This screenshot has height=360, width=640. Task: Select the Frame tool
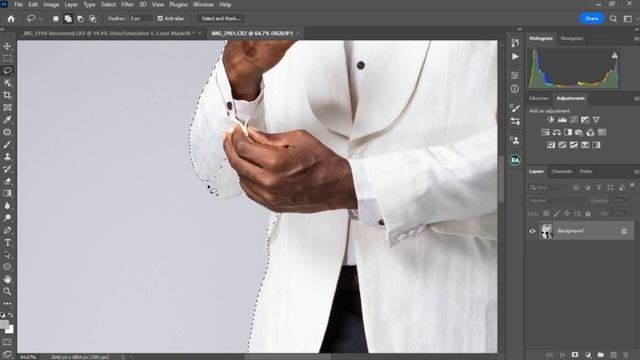point(7,107)
